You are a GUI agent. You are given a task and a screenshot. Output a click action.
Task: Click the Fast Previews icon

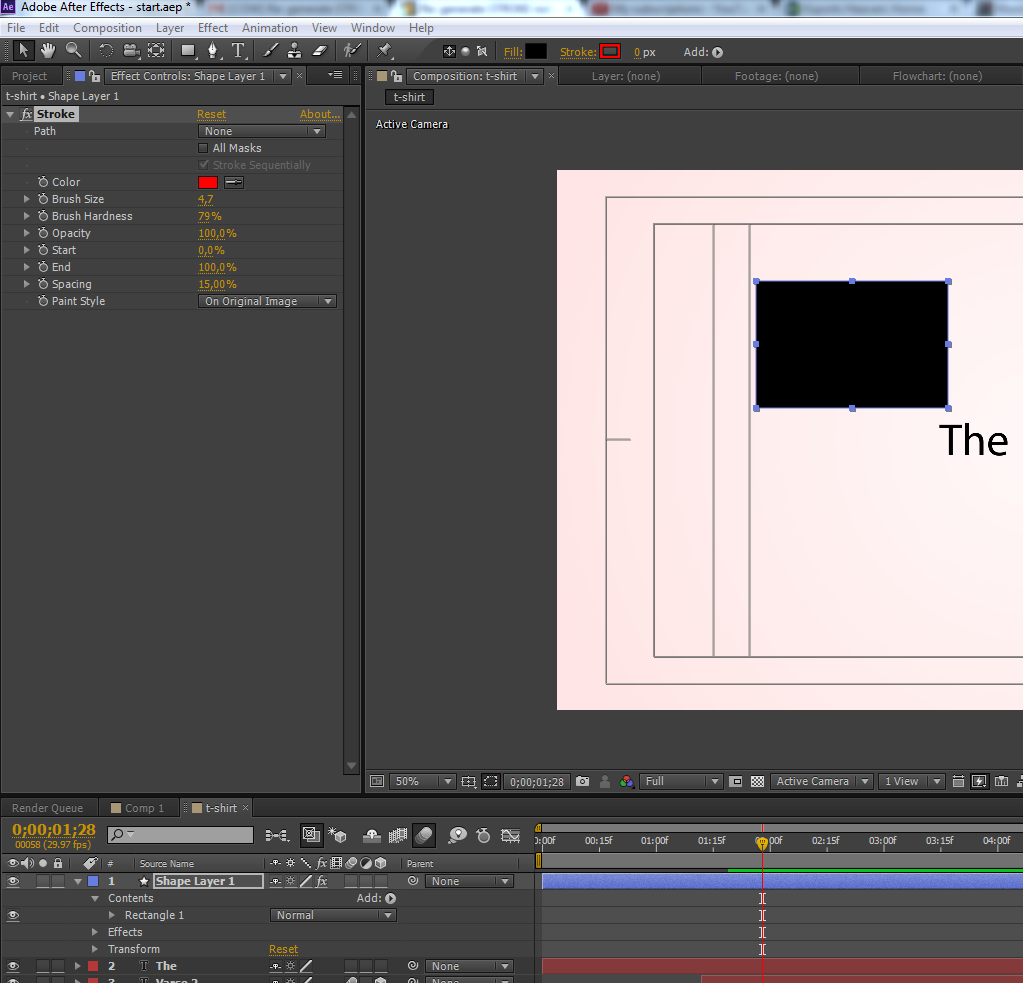click(979, 781)
